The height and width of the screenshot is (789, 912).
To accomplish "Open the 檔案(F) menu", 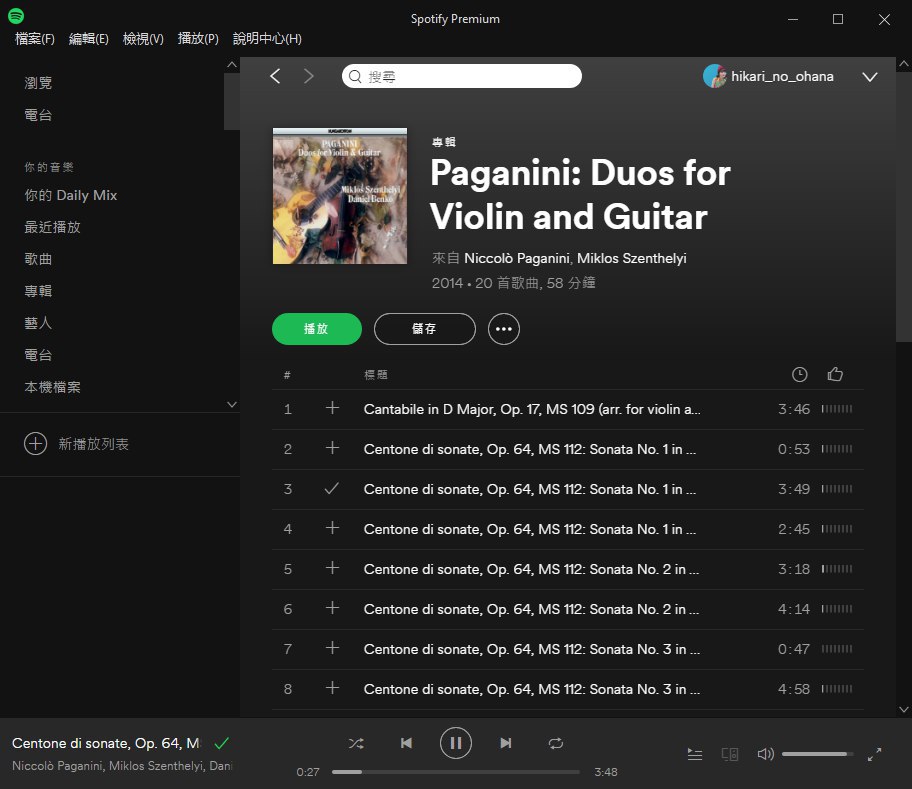I will click(35, 38).
